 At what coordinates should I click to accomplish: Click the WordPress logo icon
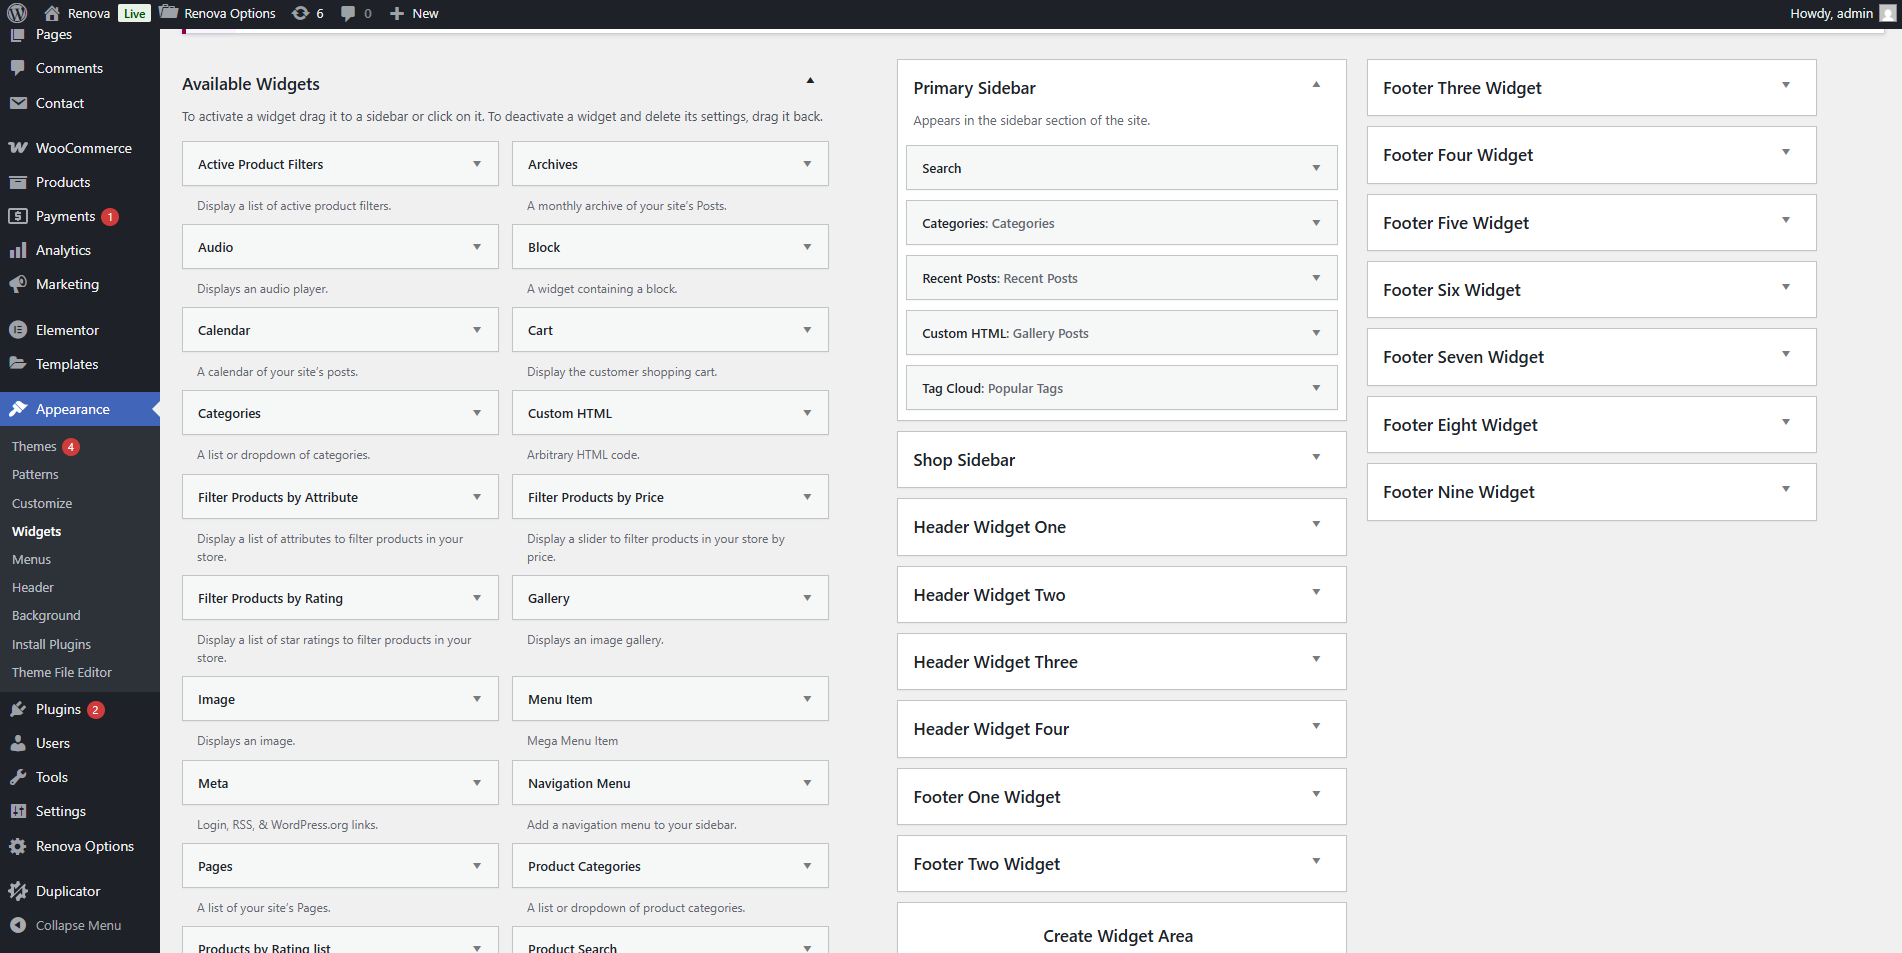pos(17,13)
